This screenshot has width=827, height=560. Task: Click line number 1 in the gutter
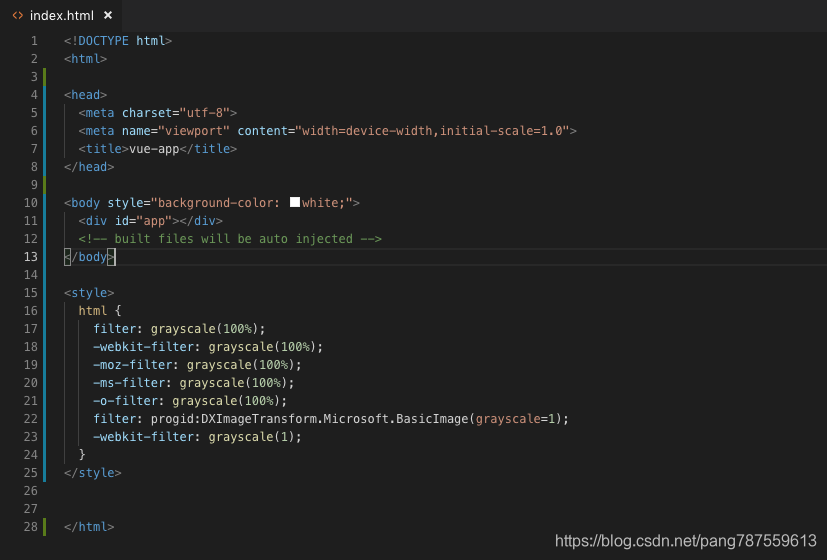tap(34, 41)
